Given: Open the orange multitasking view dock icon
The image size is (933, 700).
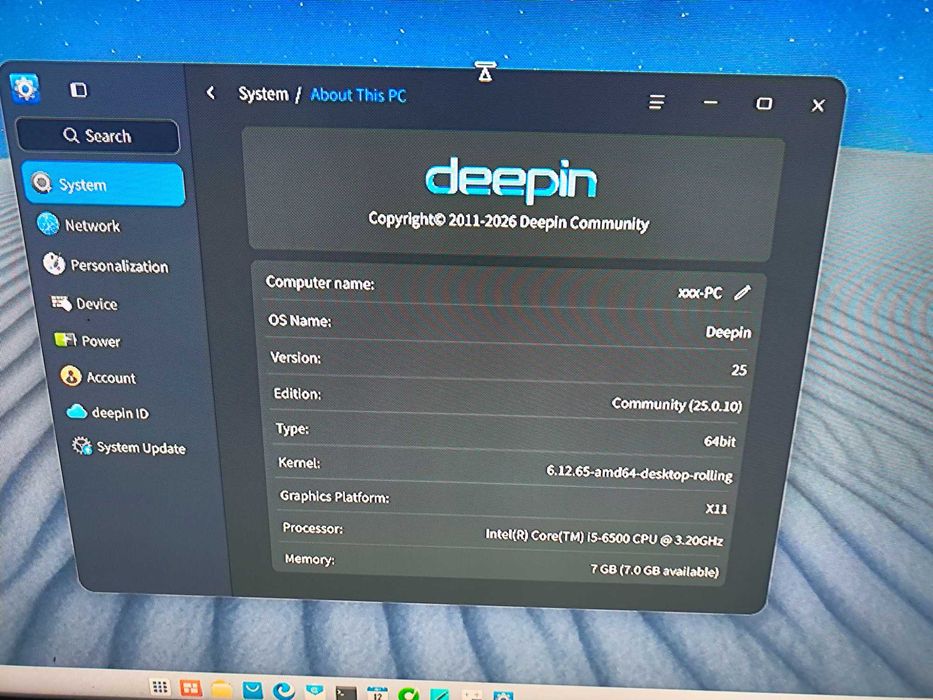Looking at the screenshot, I should (x=190, y=689).
